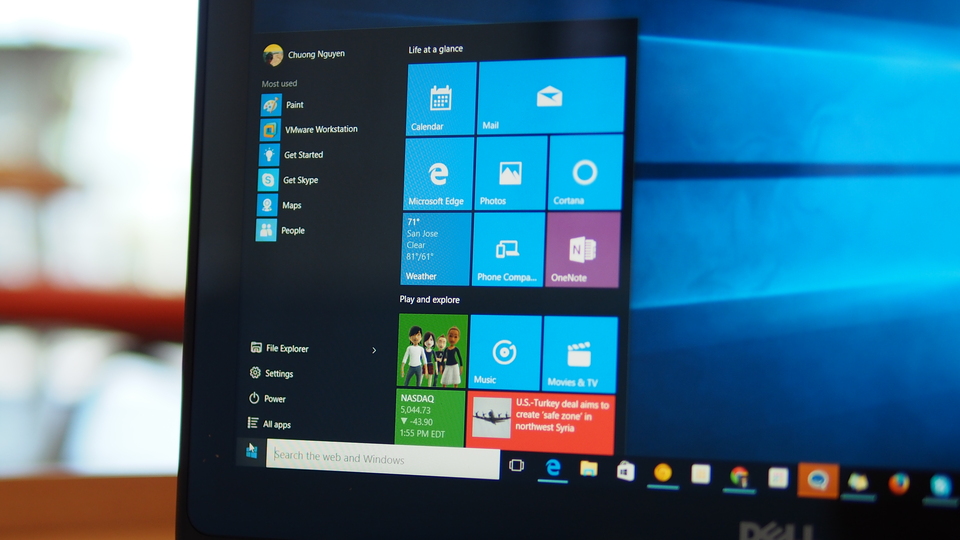Click the Life at a glance group heading

click(436, 50)
